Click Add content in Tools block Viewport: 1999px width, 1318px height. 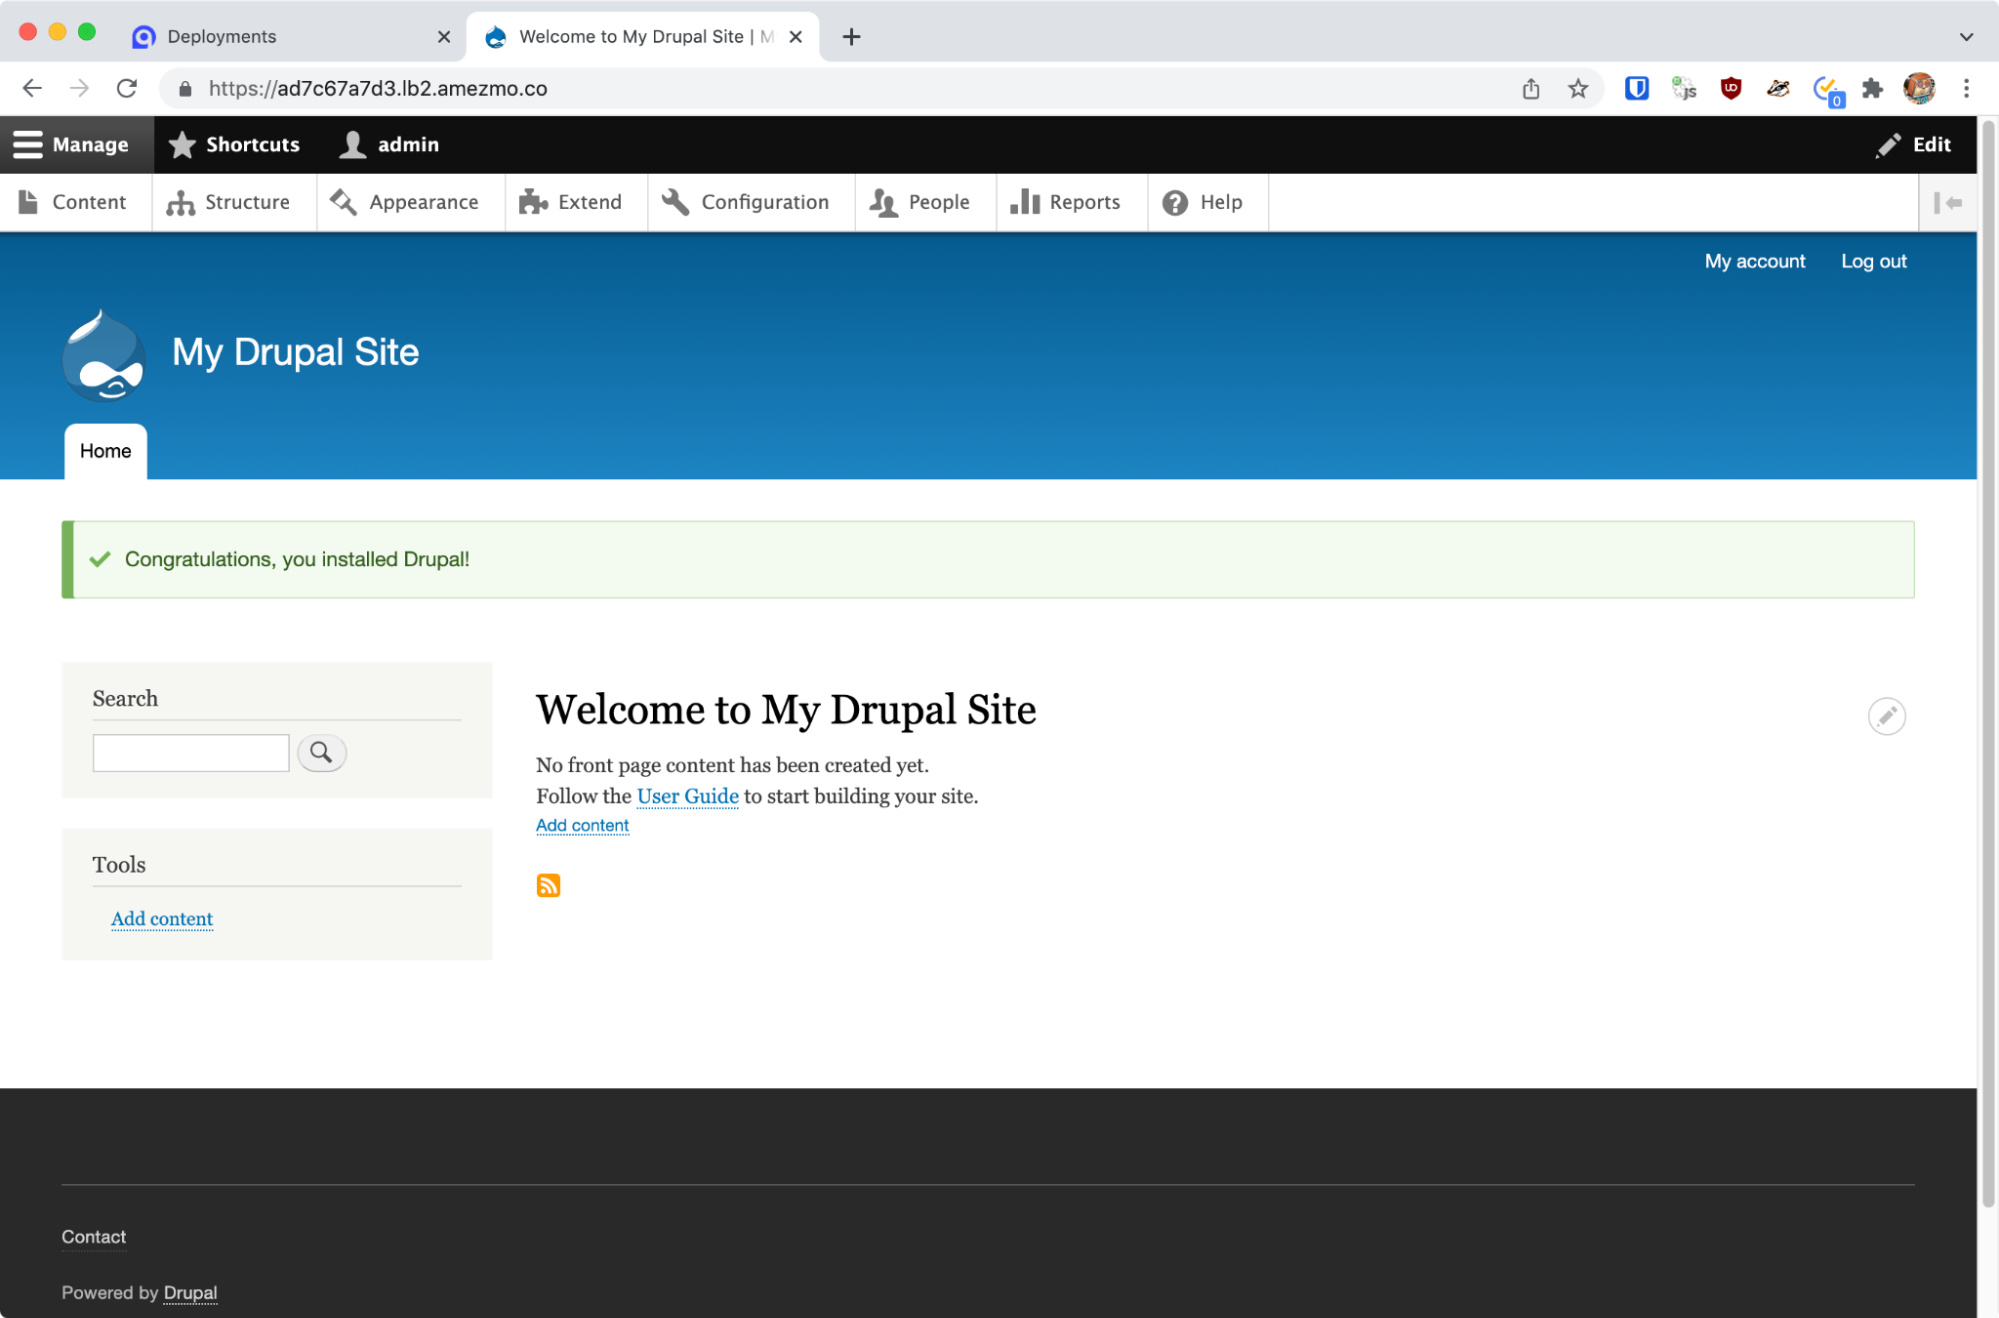[x=162, y=918]
